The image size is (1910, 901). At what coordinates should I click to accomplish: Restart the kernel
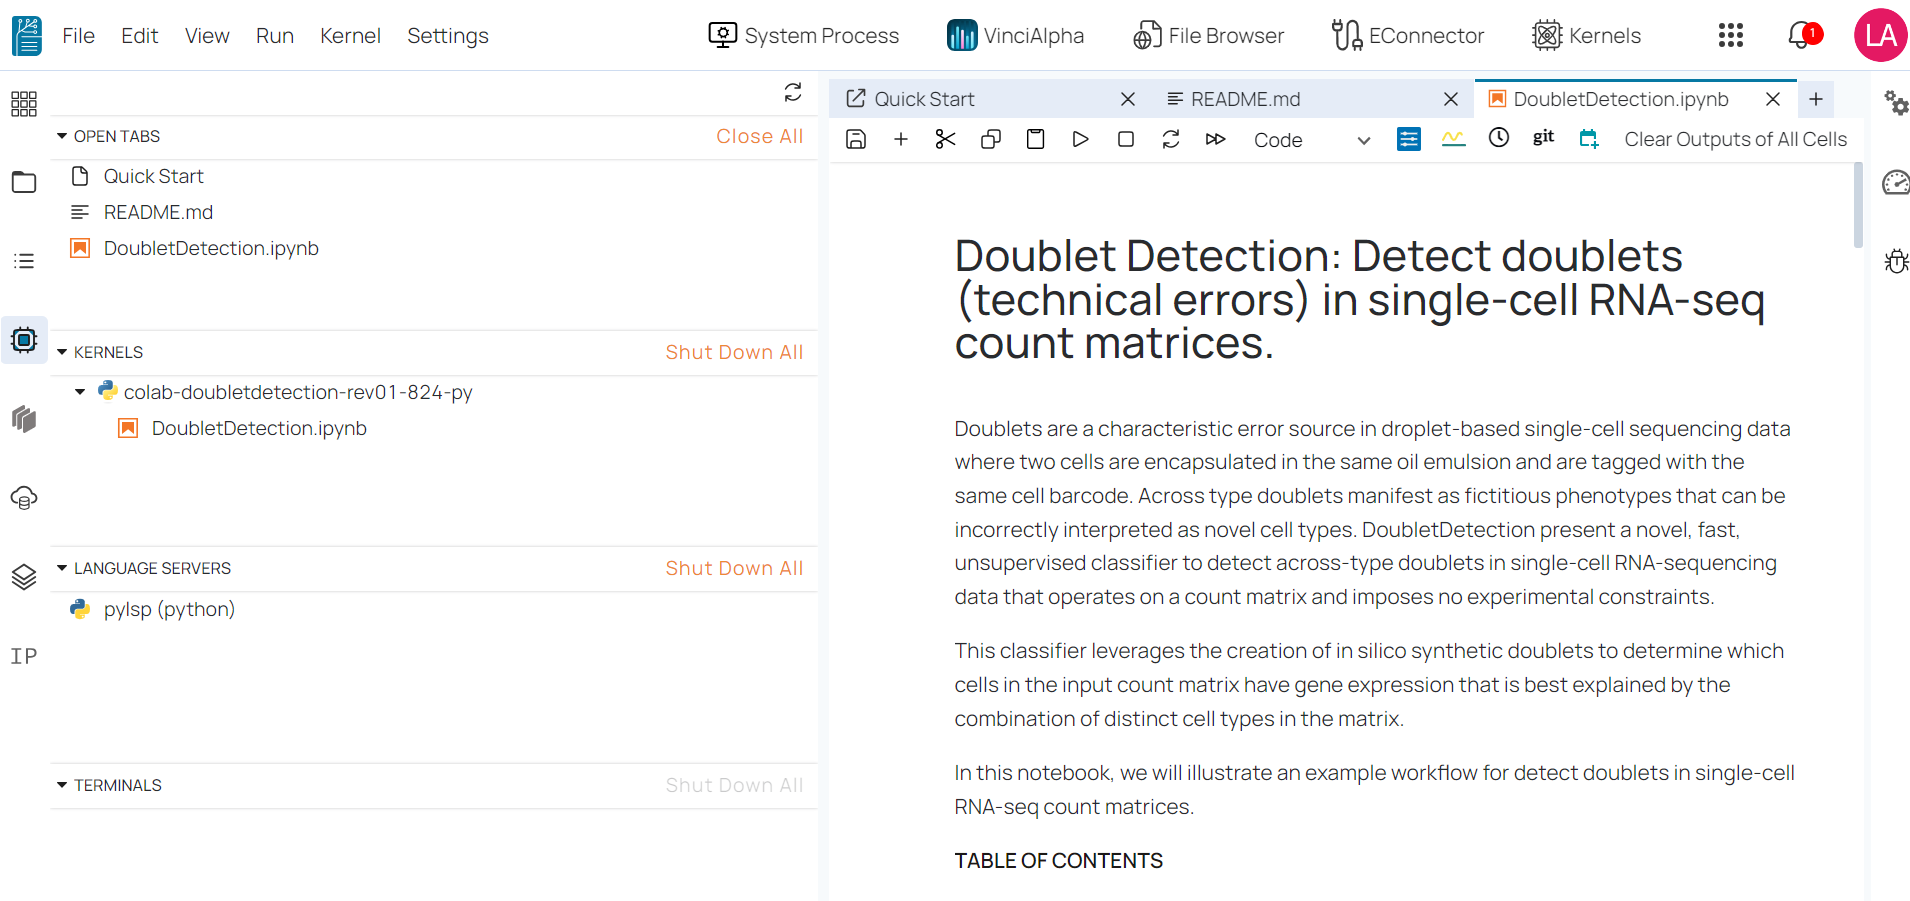1171,139
